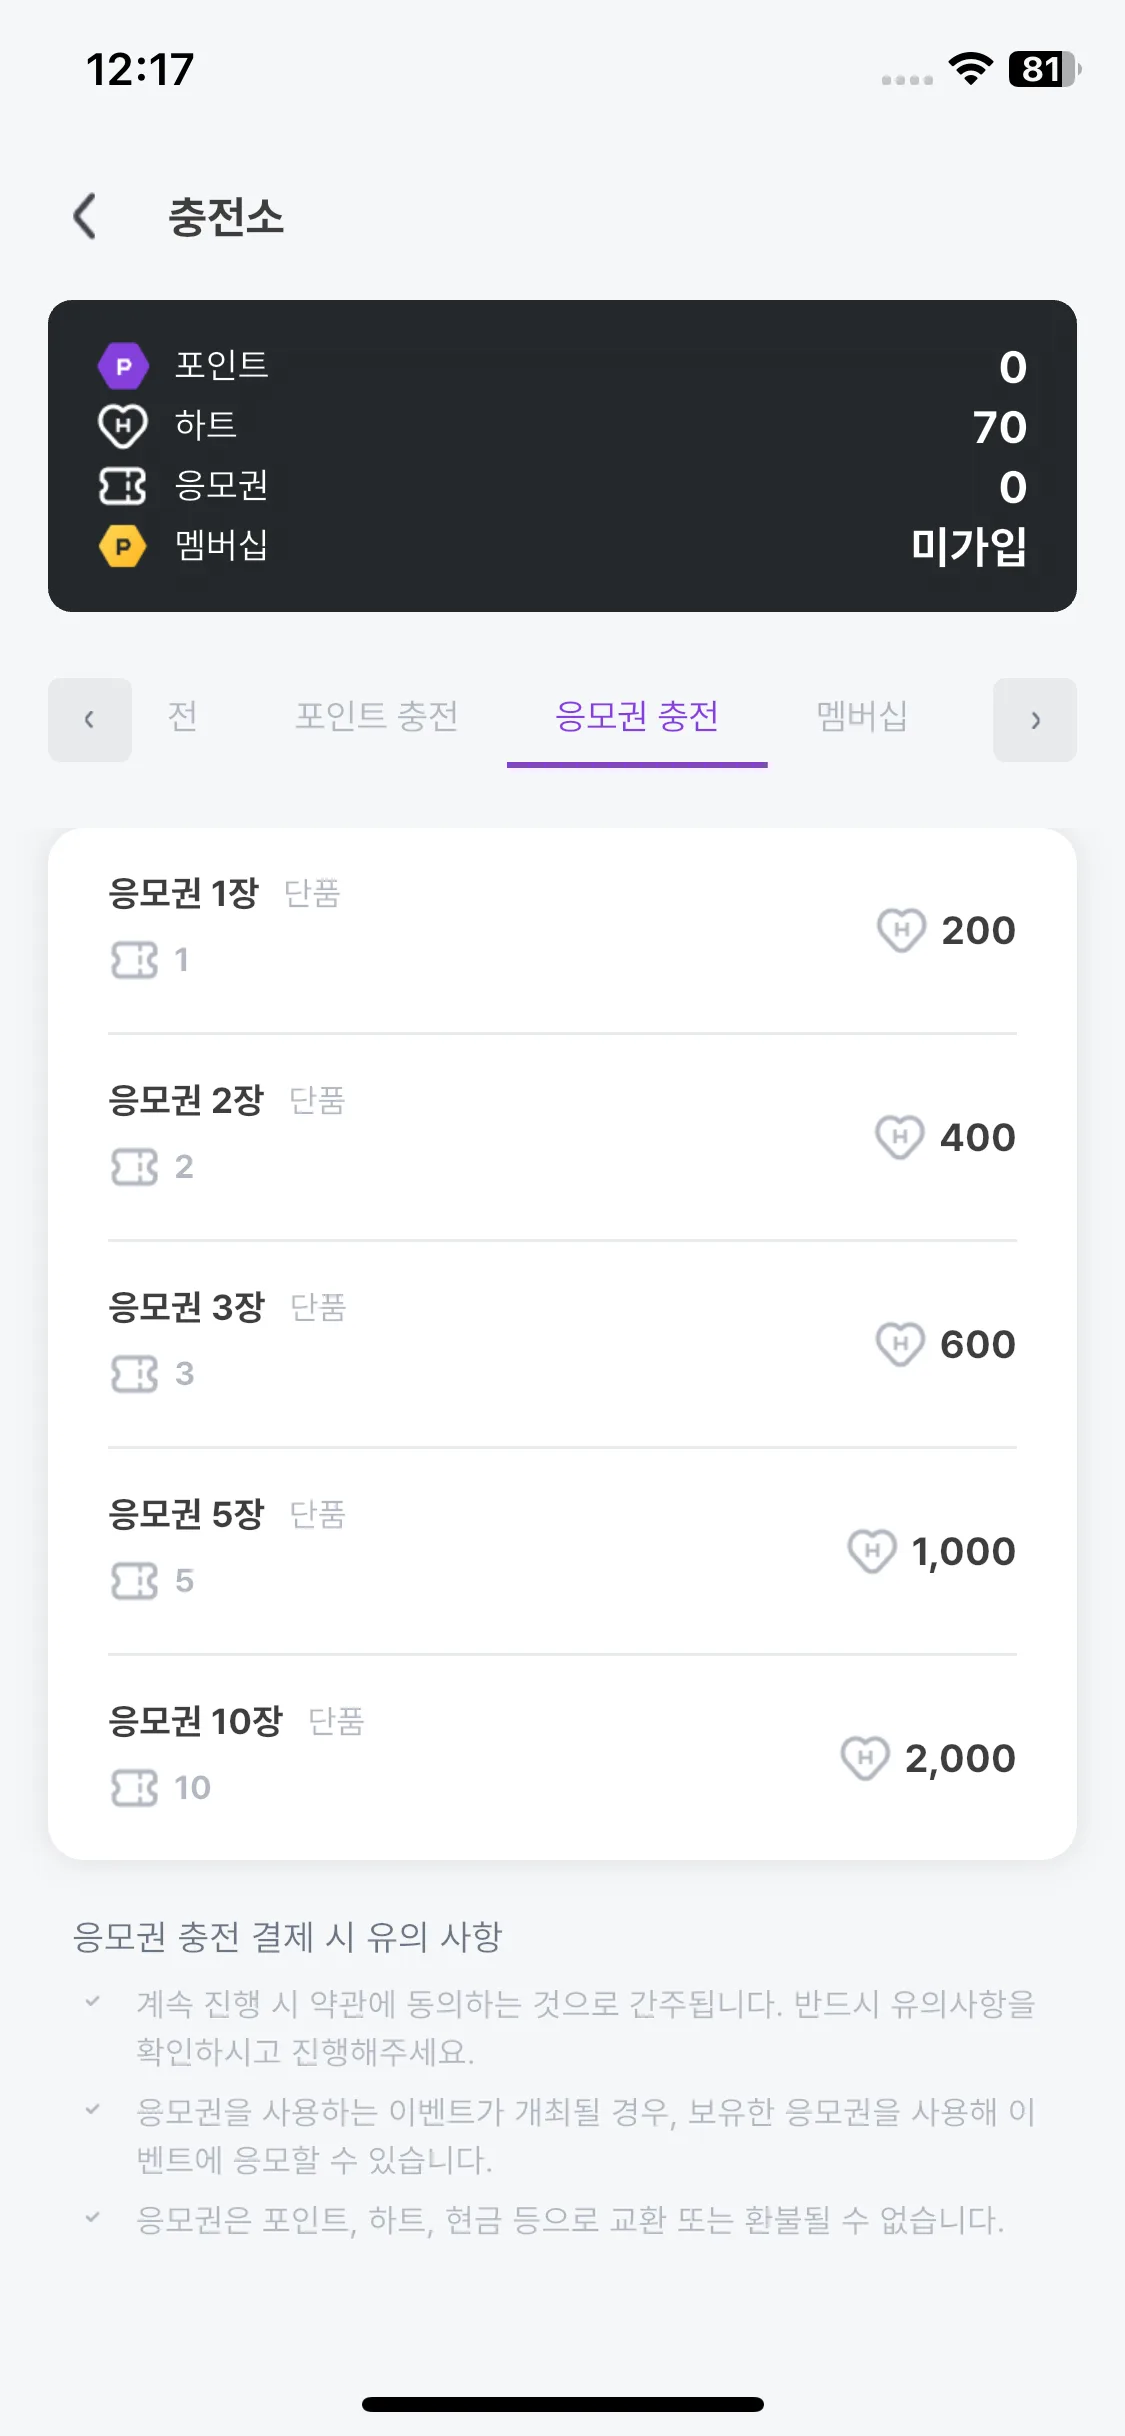Choose the 응모권 10장 package

tap(562, 1758)
